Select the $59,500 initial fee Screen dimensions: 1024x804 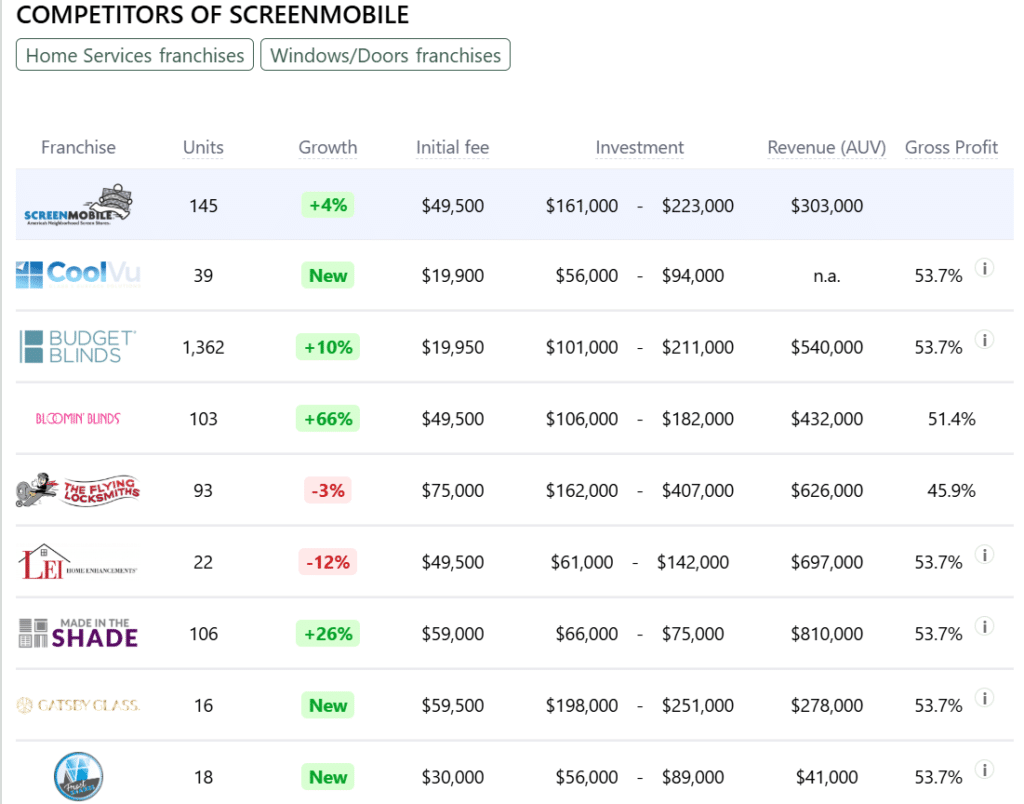(x=453, y=705)
